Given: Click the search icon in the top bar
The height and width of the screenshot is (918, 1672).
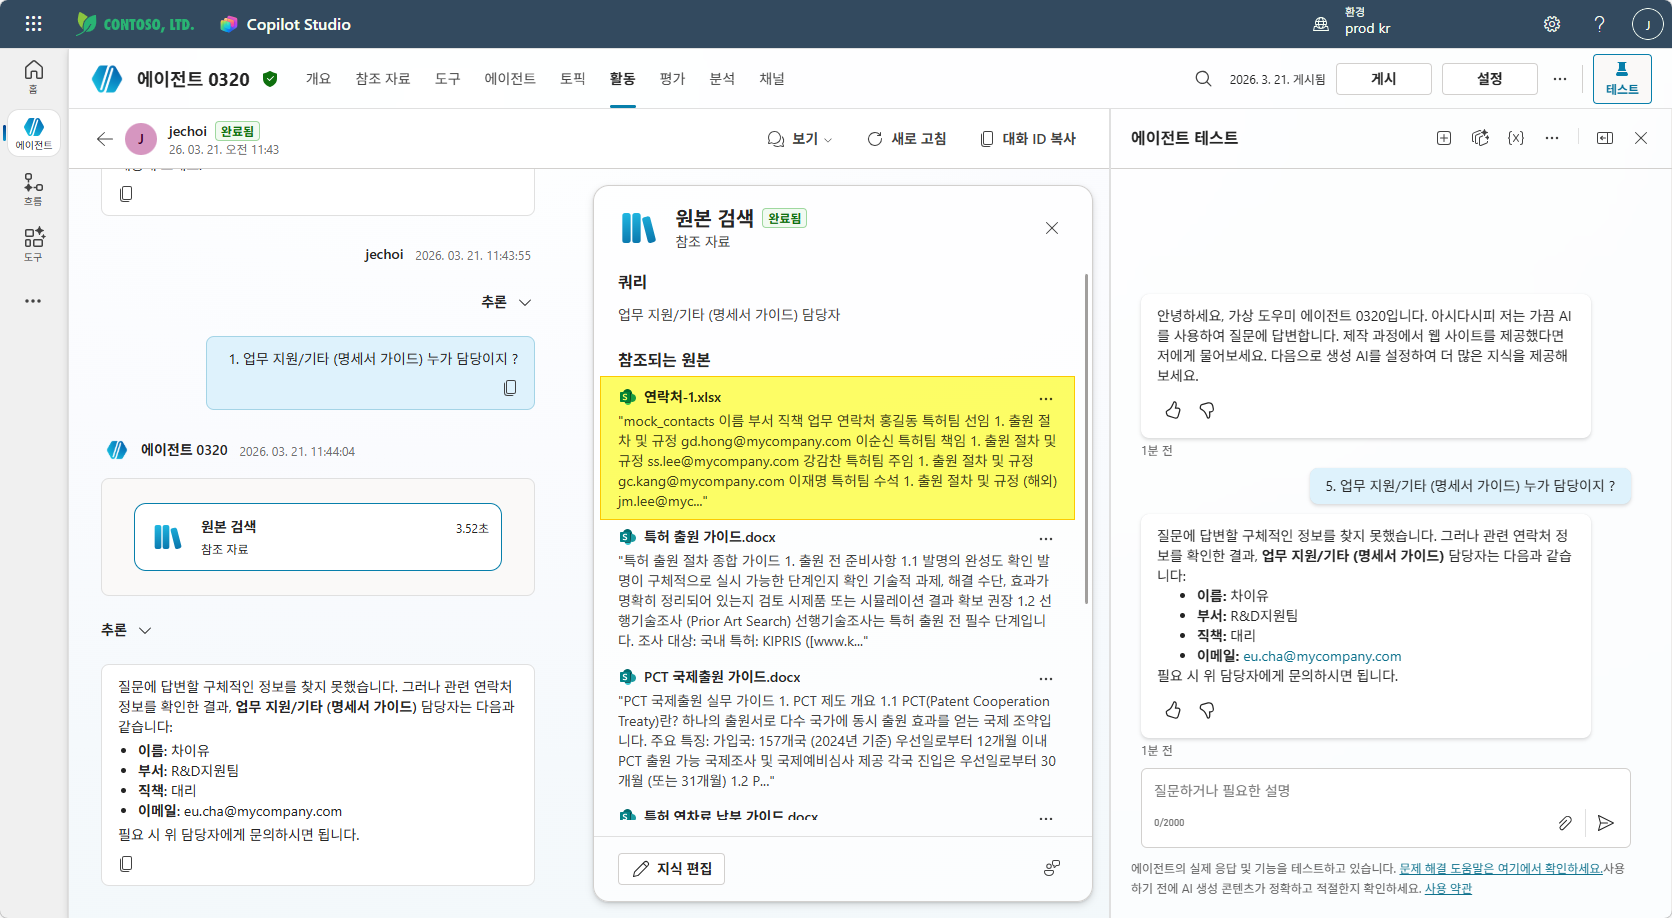Looking at the screenshot, I should click(1202, 78).
